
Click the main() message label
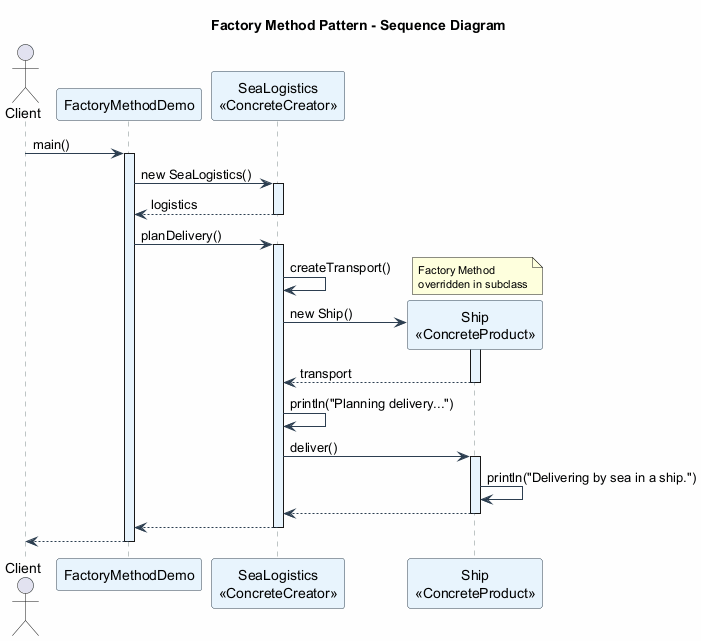(51, 145)
